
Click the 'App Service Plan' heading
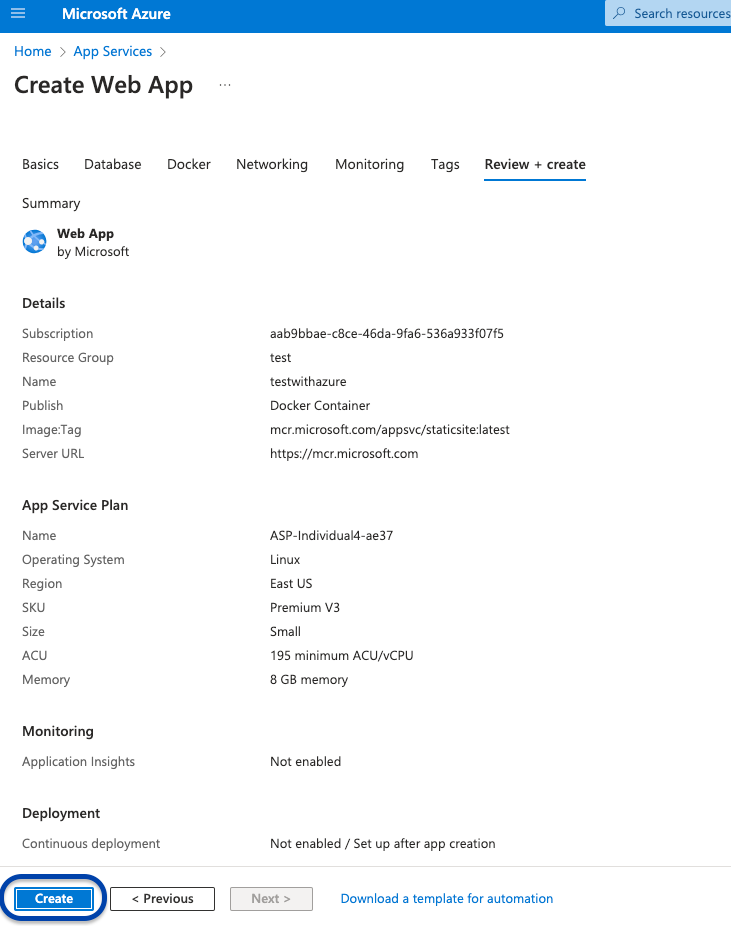coord(75,506)
